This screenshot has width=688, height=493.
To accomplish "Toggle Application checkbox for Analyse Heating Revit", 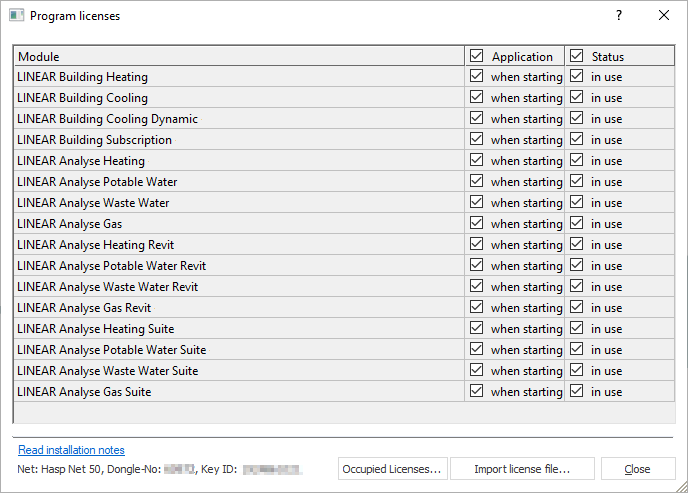I will [477, 244].
